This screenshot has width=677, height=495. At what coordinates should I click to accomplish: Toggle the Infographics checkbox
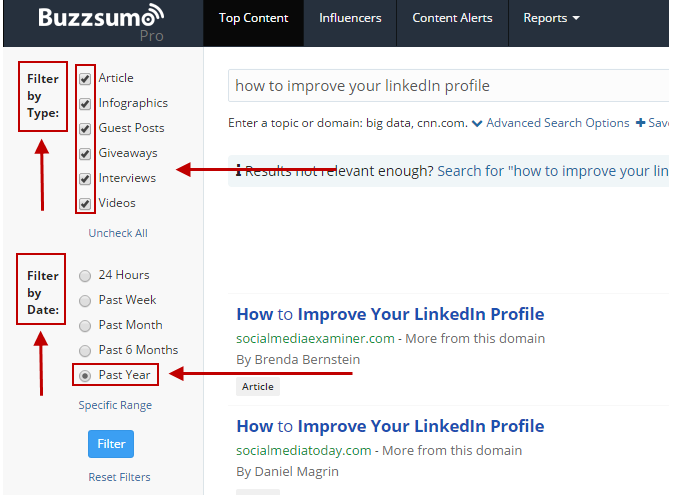(x=85, y=103)
